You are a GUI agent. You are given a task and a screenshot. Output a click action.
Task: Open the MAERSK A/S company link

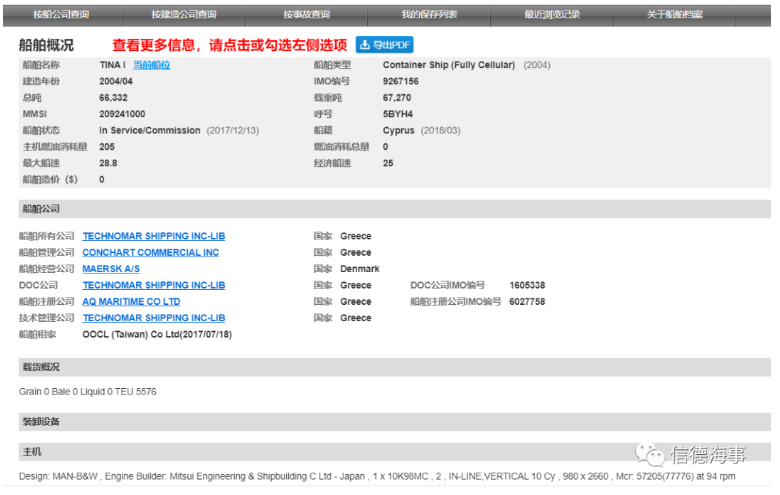pos(111,269)
